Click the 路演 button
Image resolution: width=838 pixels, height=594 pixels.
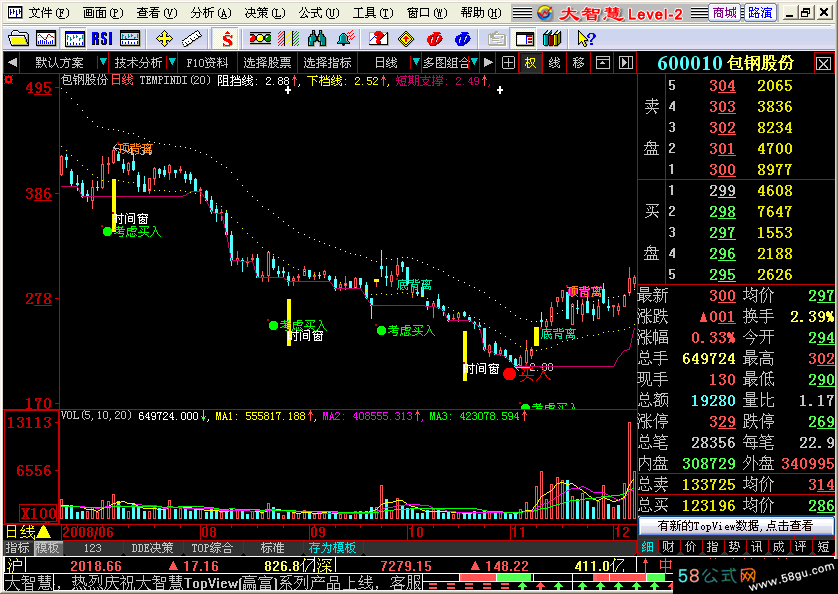pyautogui.click(x=760, y=12)
